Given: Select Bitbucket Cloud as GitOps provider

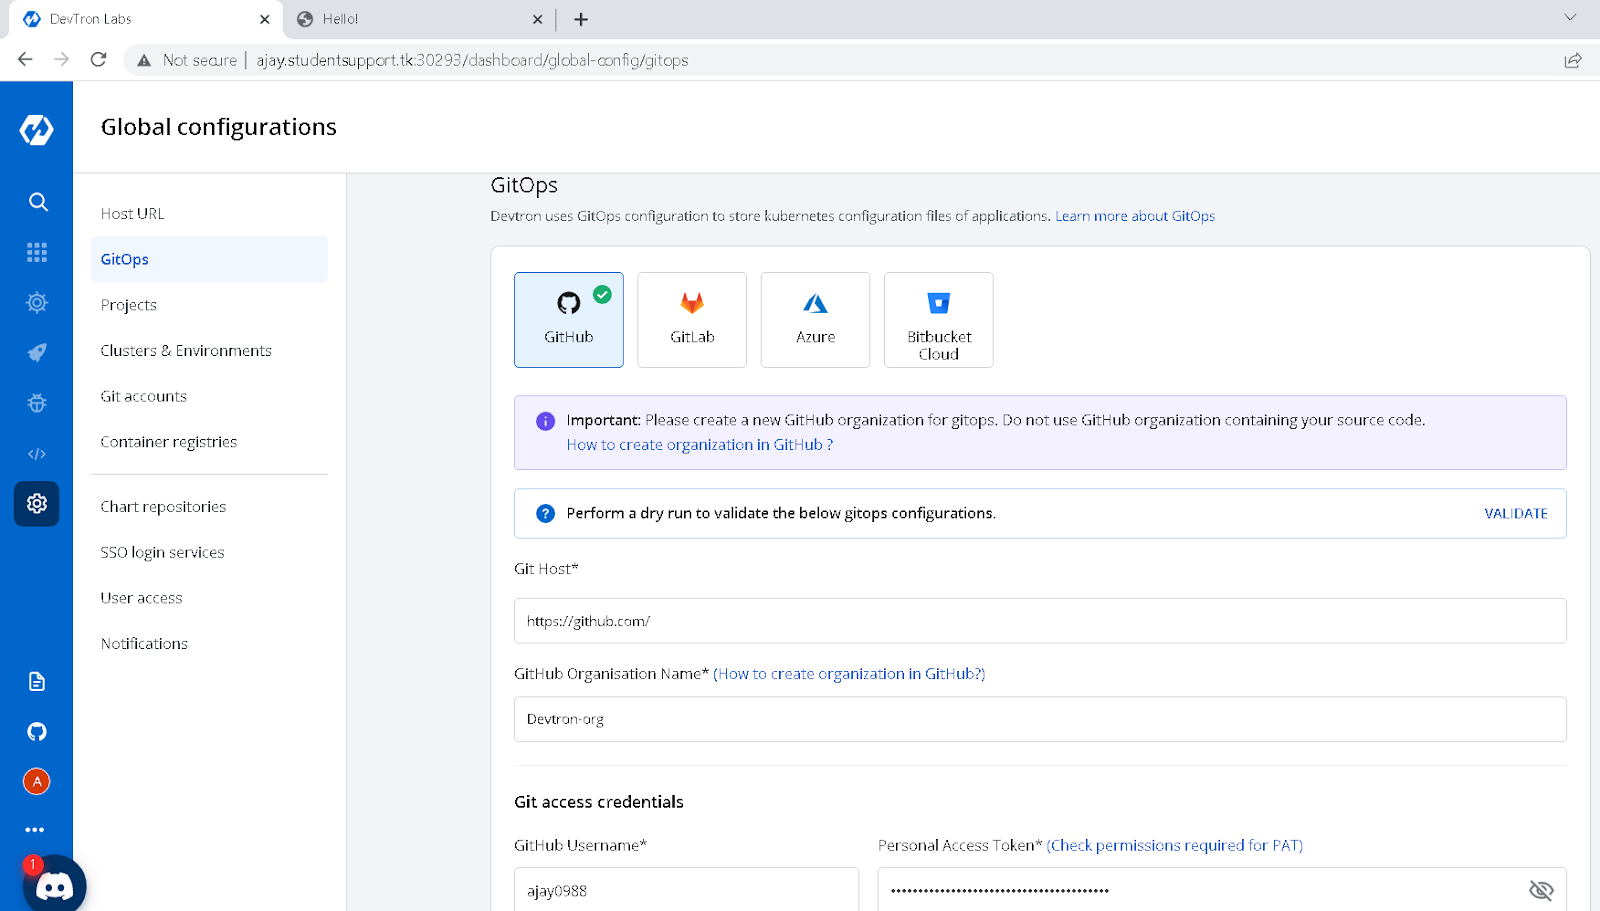Looking at the screenshot, I should point(939,320).
